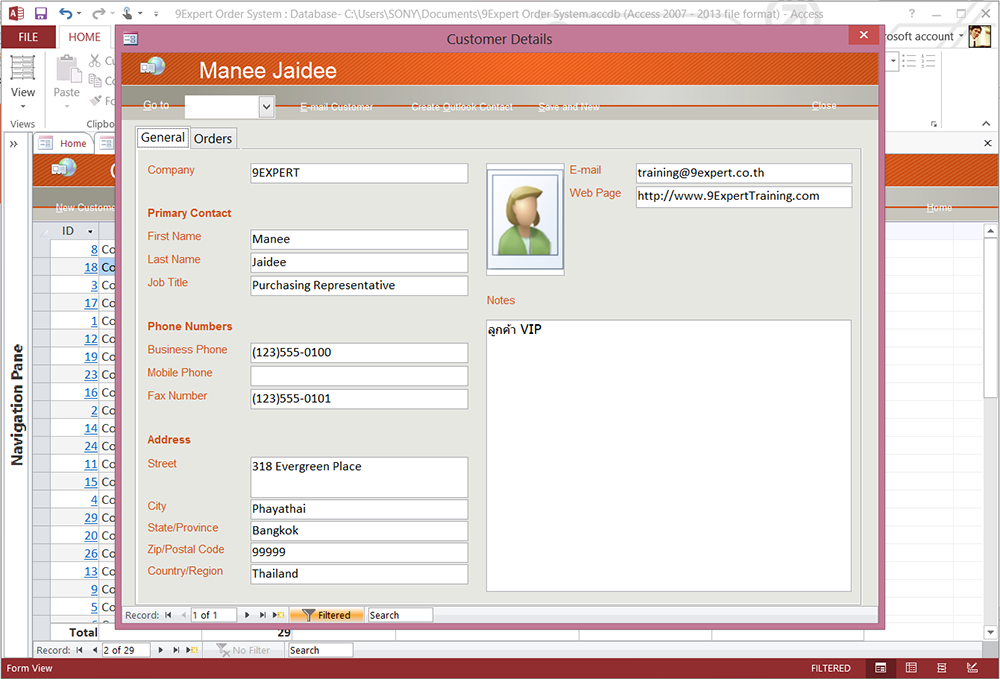Switch to the Orders tab
Image resolution: width=1000 pixels, height=679 pixels.
213,138
